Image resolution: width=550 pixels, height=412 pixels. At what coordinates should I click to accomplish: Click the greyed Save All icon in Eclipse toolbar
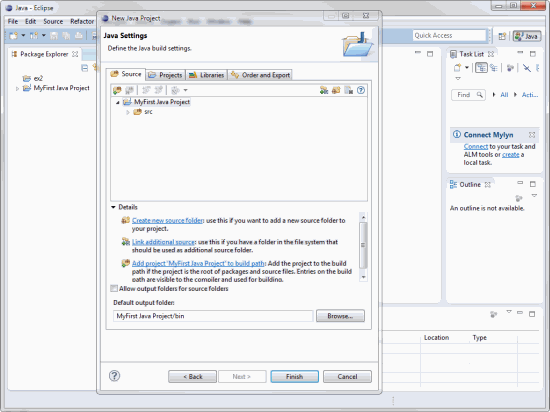click(x=66, y=35)
